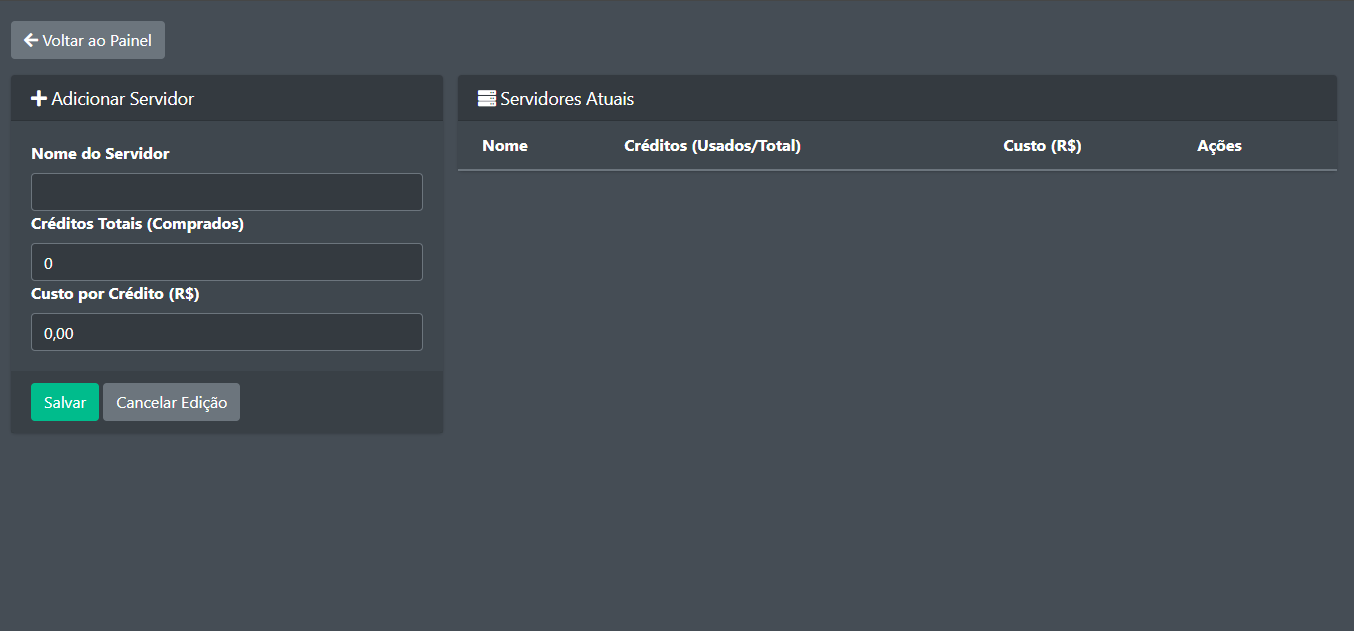The width and height of the screenshot is (1354, 631).
Task: Click the form footer beside Cancelar Edição
Action: pyautogui.click(x=340, y=402)
